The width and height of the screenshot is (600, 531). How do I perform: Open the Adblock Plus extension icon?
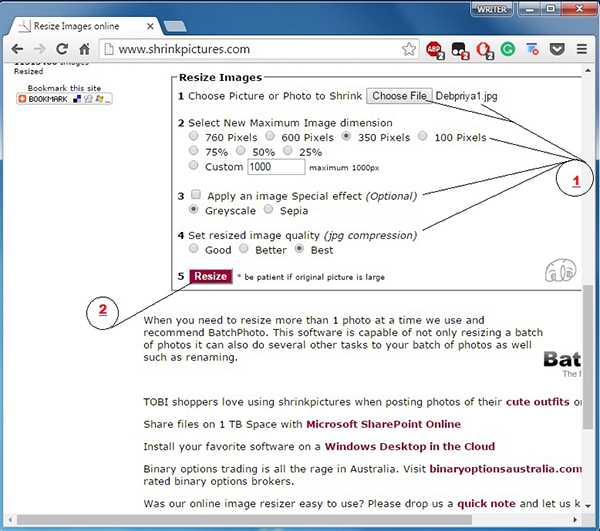(435, 50)
